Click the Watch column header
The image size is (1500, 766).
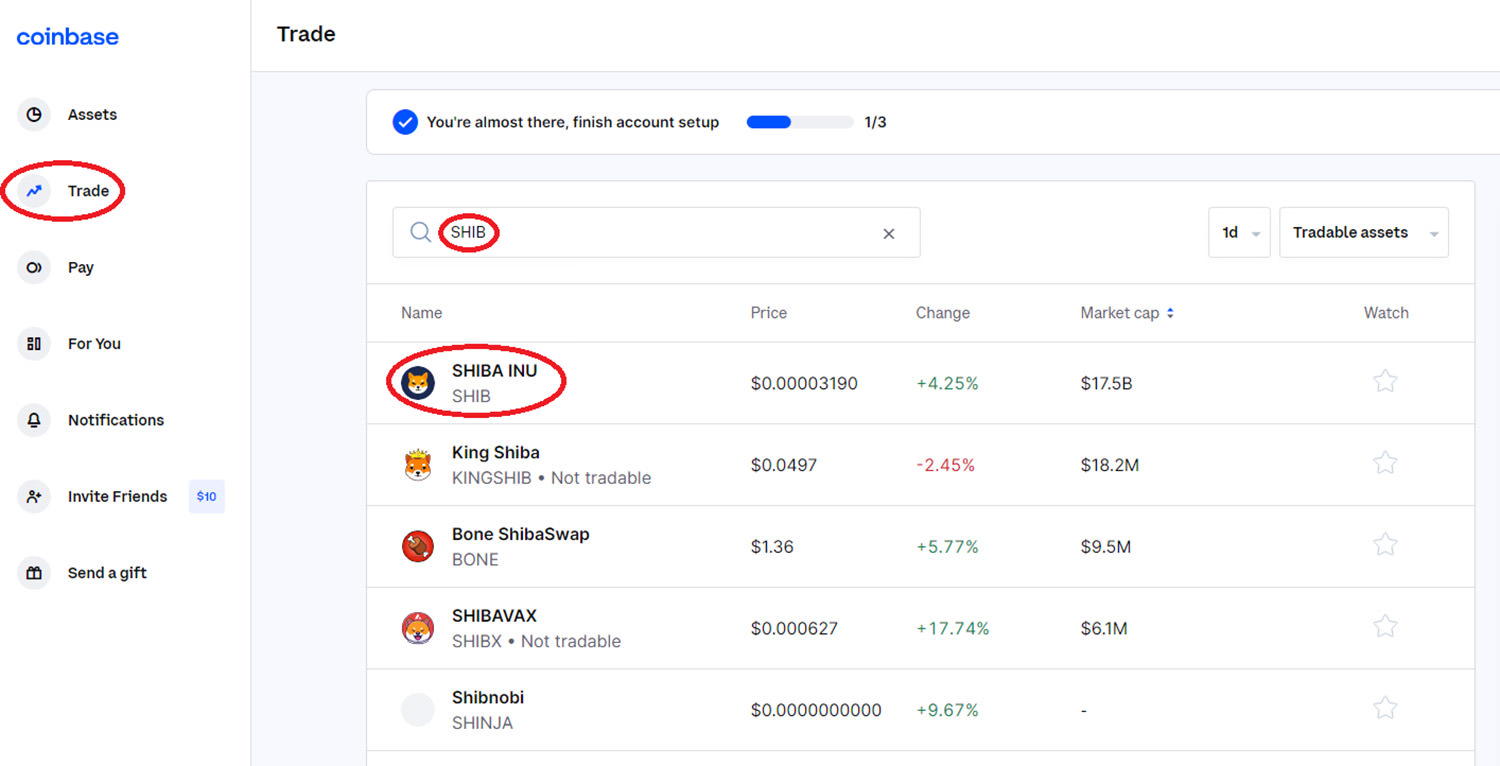pos(1386,313)
